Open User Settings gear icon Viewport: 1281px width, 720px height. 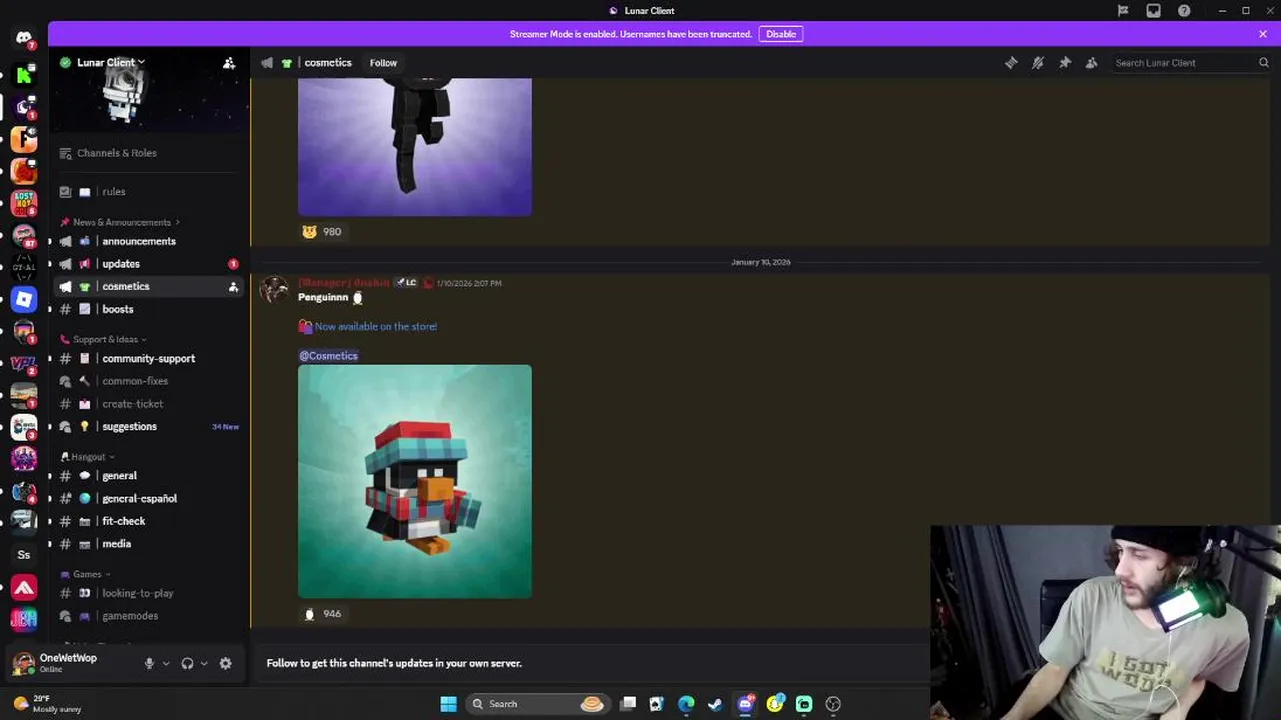[225, 663]
